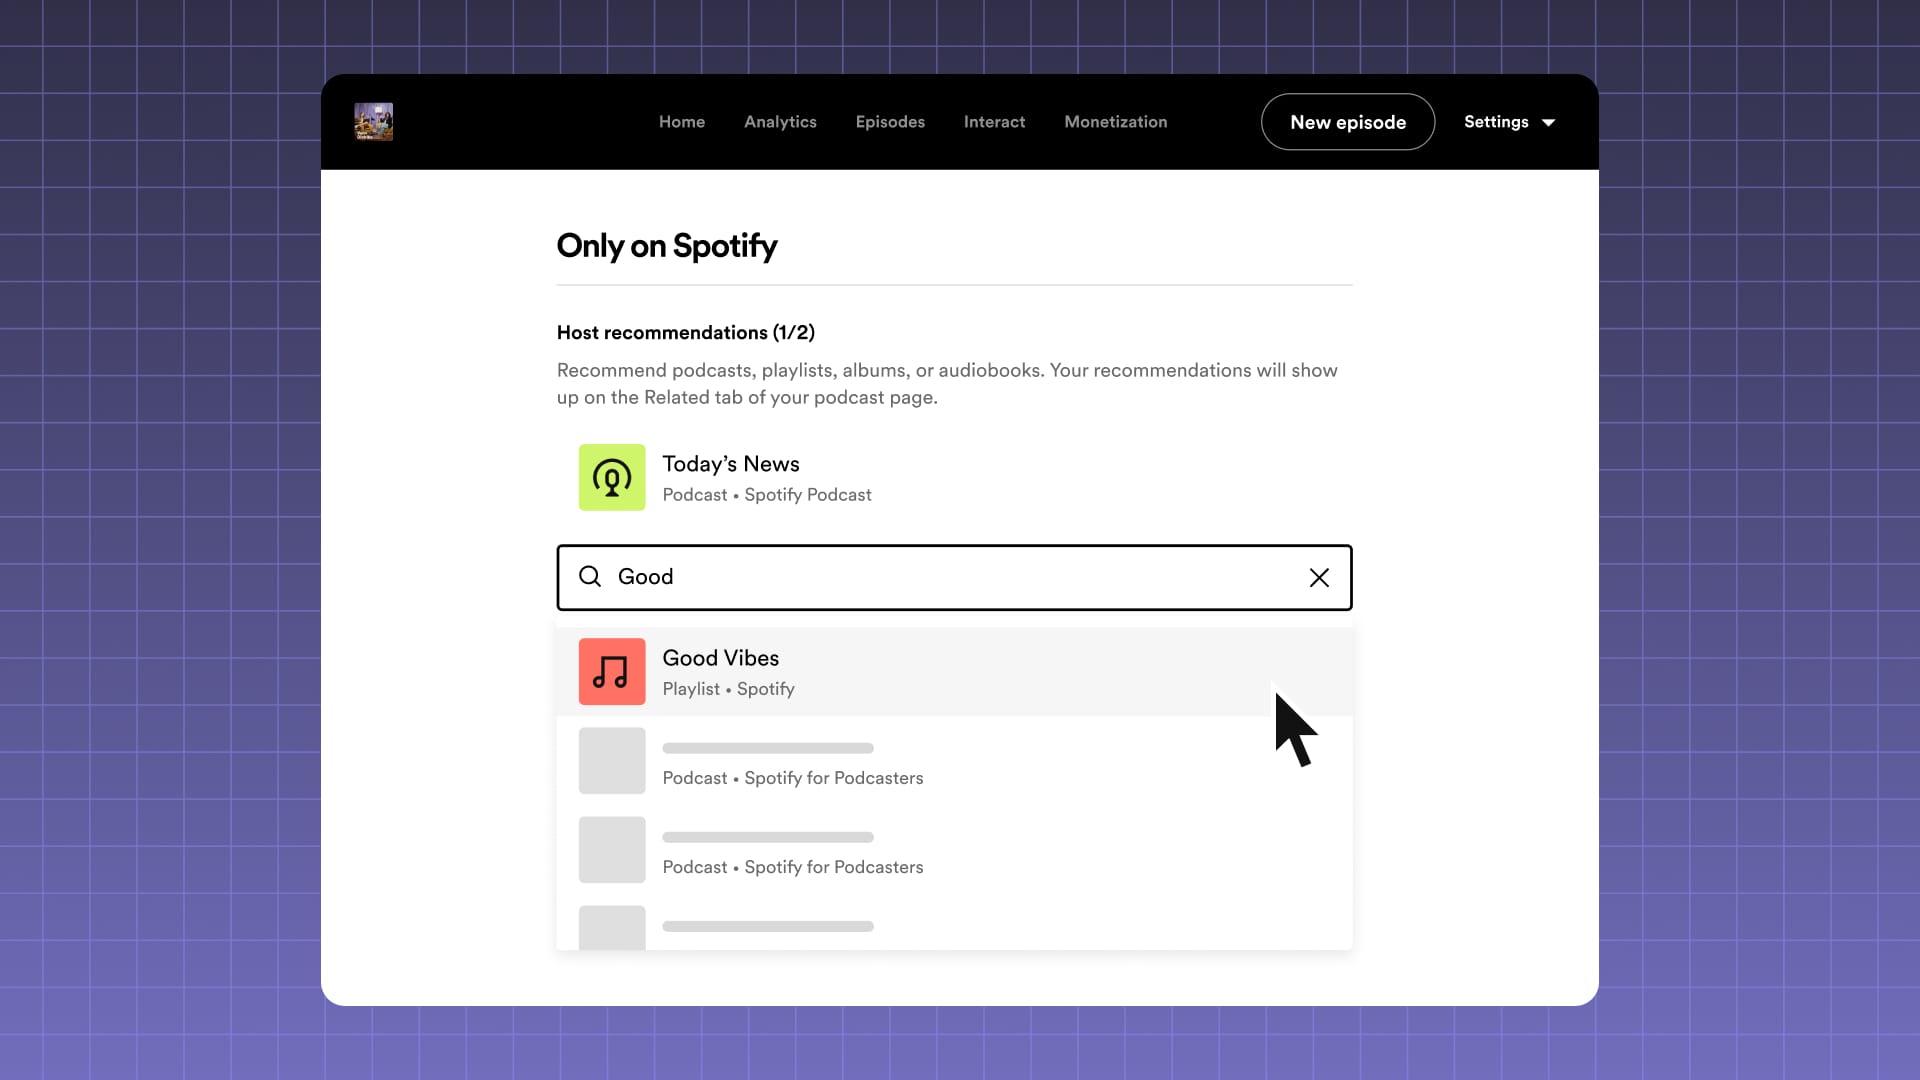Viewport: 1920px width, 1080px height.
Task: Open the Interact tab
Action: point(994,122)
